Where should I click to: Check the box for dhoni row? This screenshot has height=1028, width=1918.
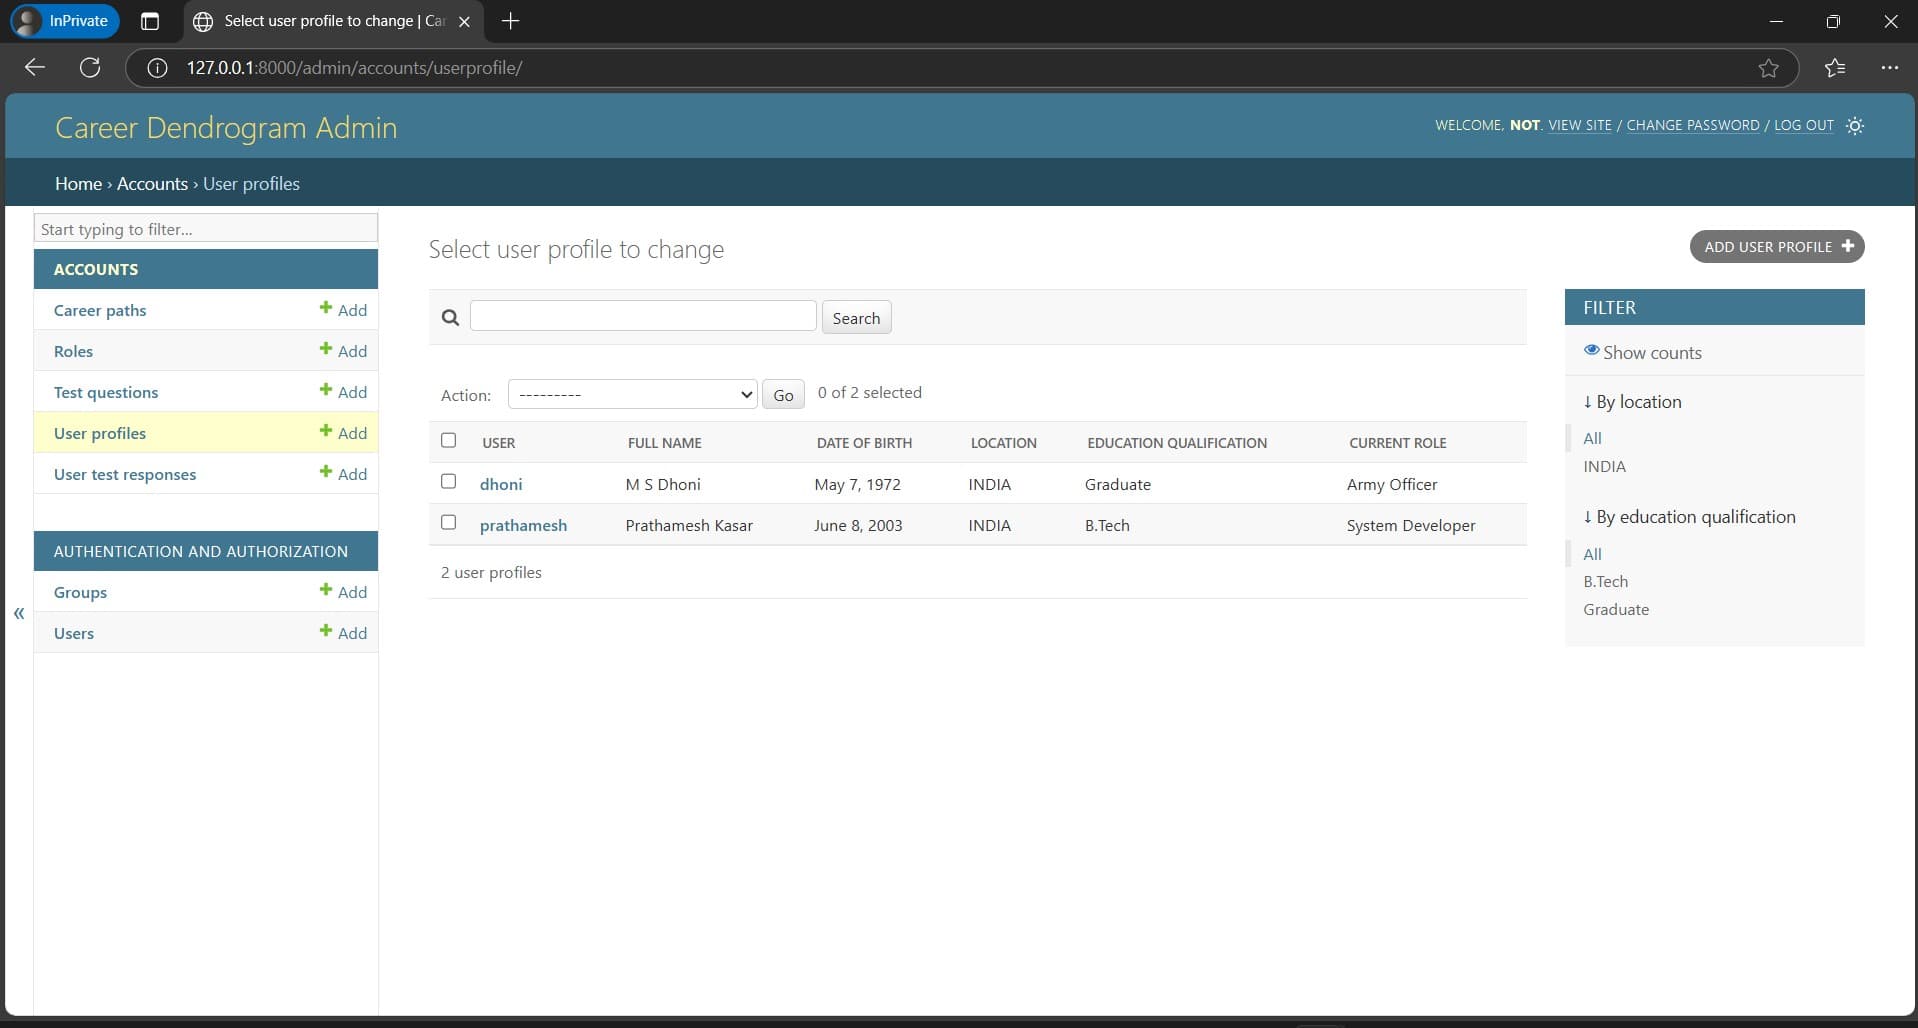tap(448, 482)
